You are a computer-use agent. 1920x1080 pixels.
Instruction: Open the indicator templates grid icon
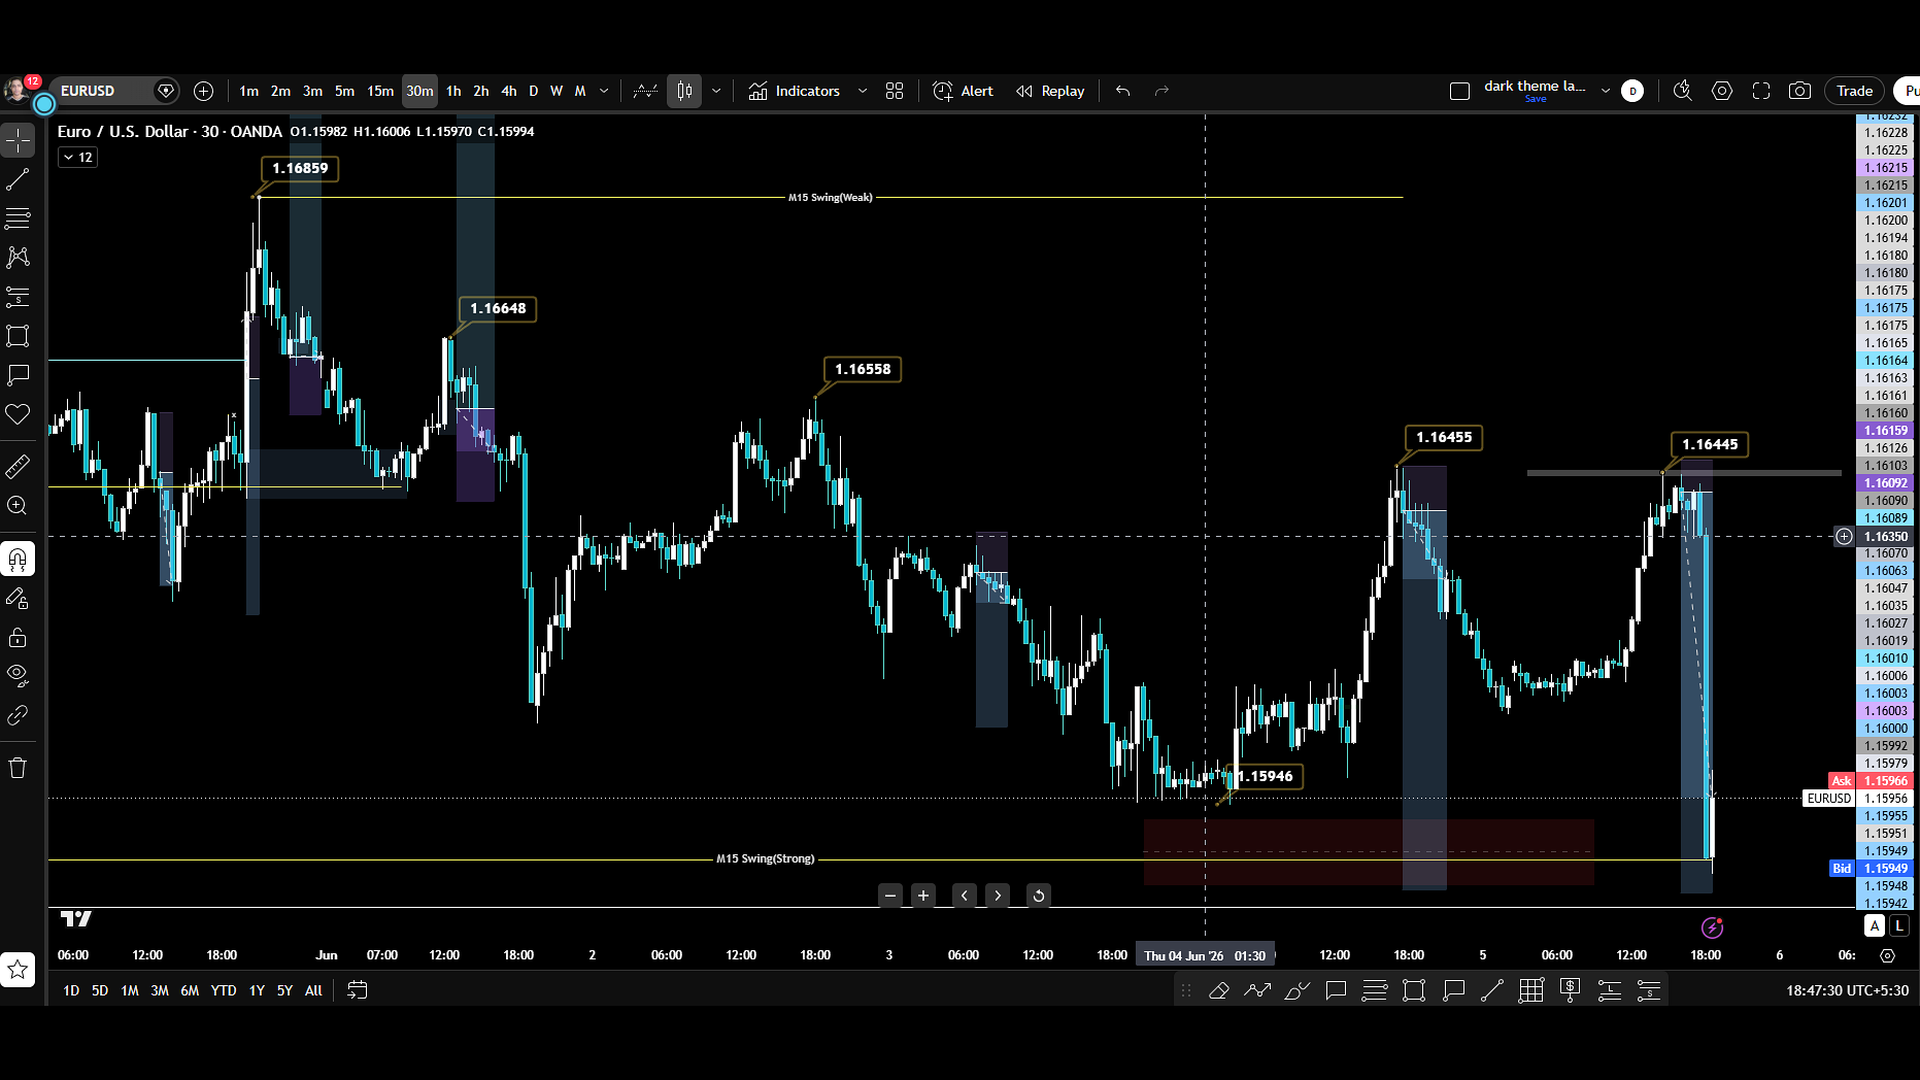[895, 91]
